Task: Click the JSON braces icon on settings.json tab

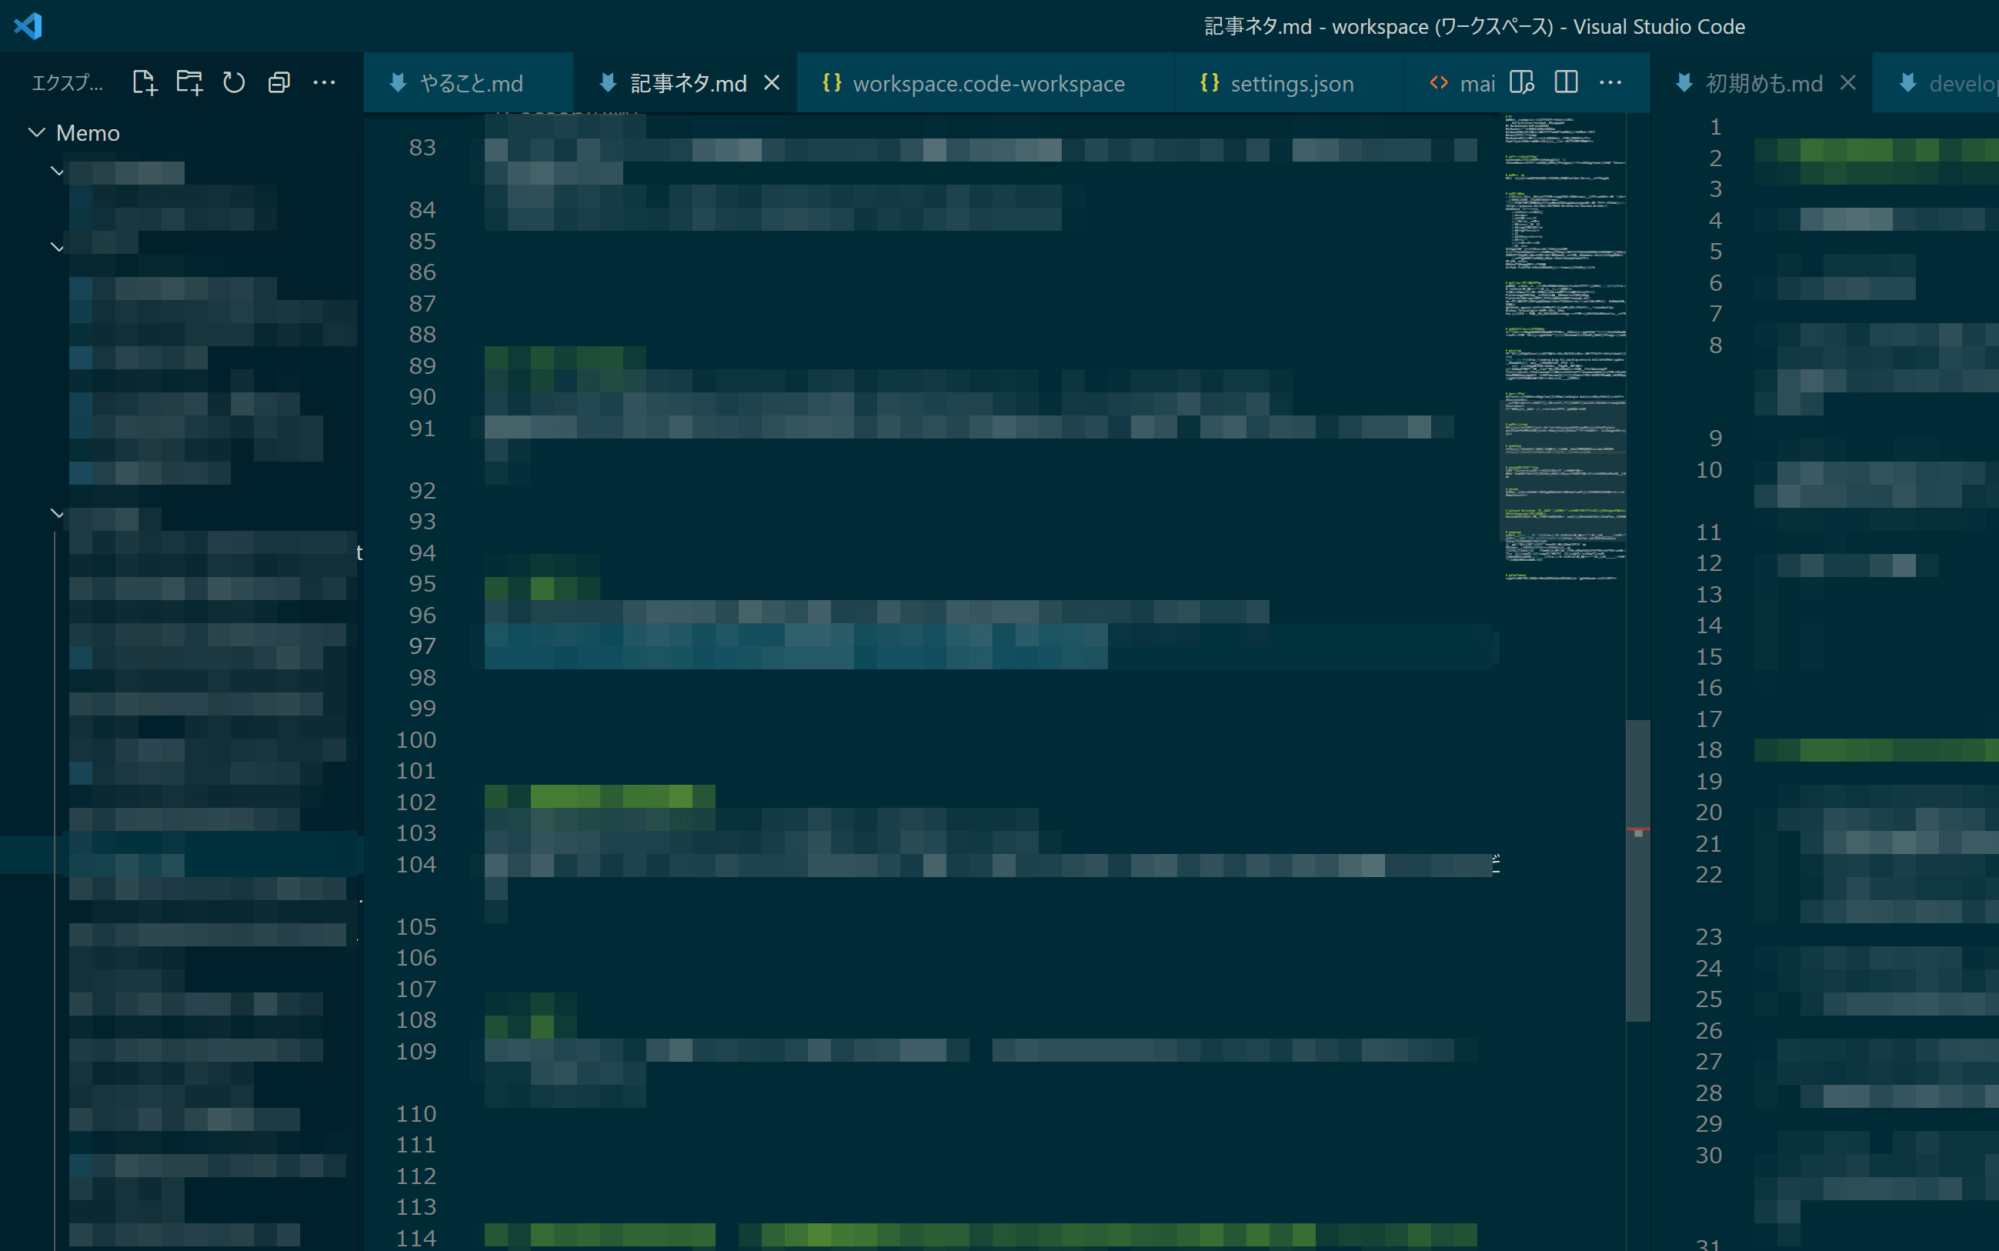Action: pos(1209,83)
